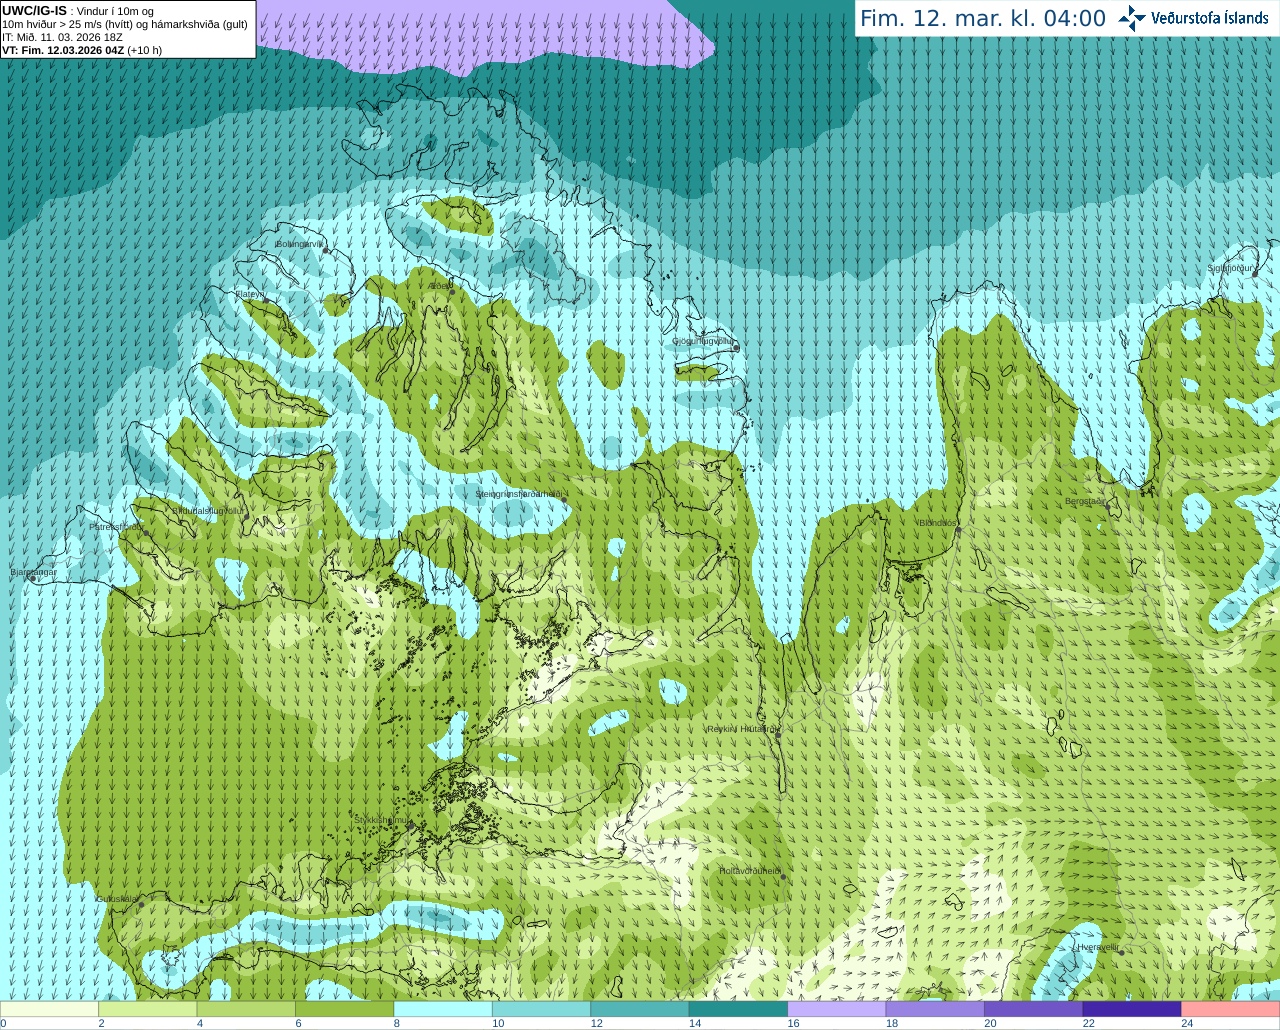Select the Bolungarvík station marker
Screen dimensions: 1280x1030
pos(326,251)
